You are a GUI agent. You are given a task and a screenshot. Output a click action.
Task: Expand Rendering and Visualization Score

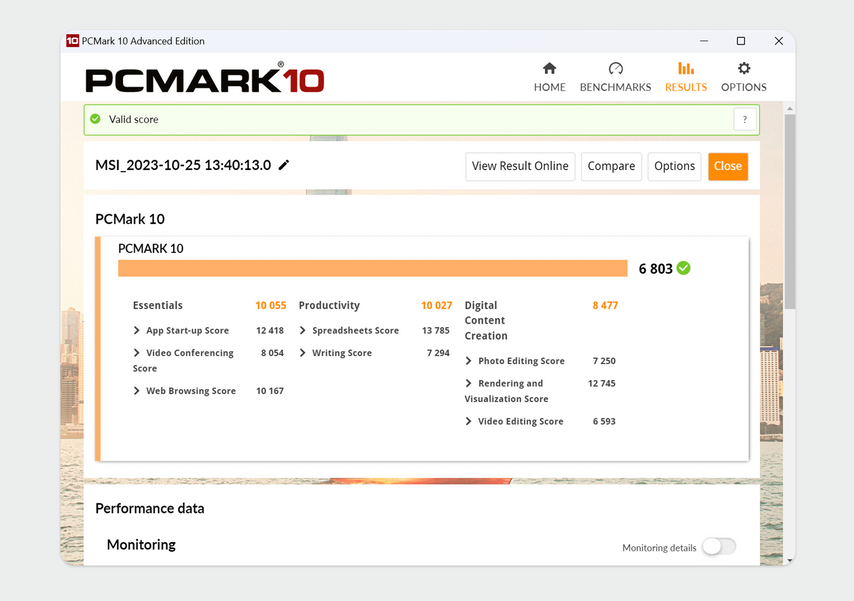468,383
